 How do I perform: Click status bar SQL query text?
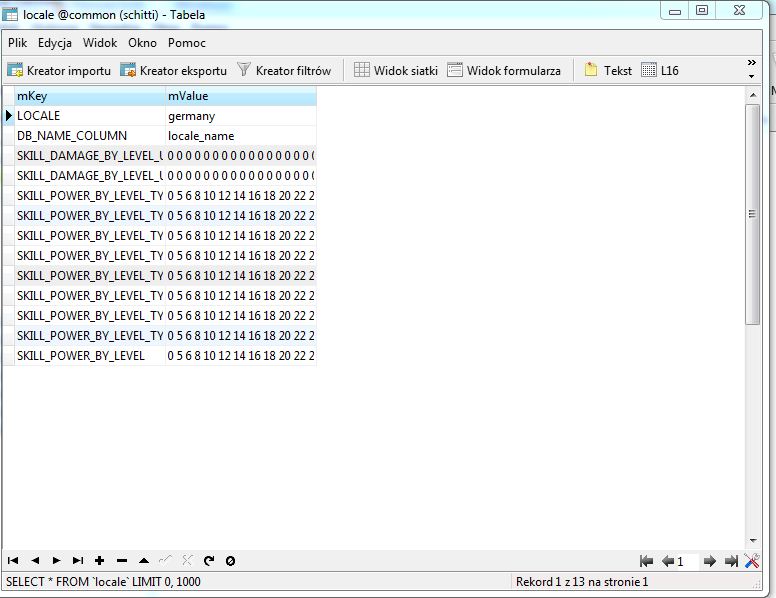coord(103,581)
